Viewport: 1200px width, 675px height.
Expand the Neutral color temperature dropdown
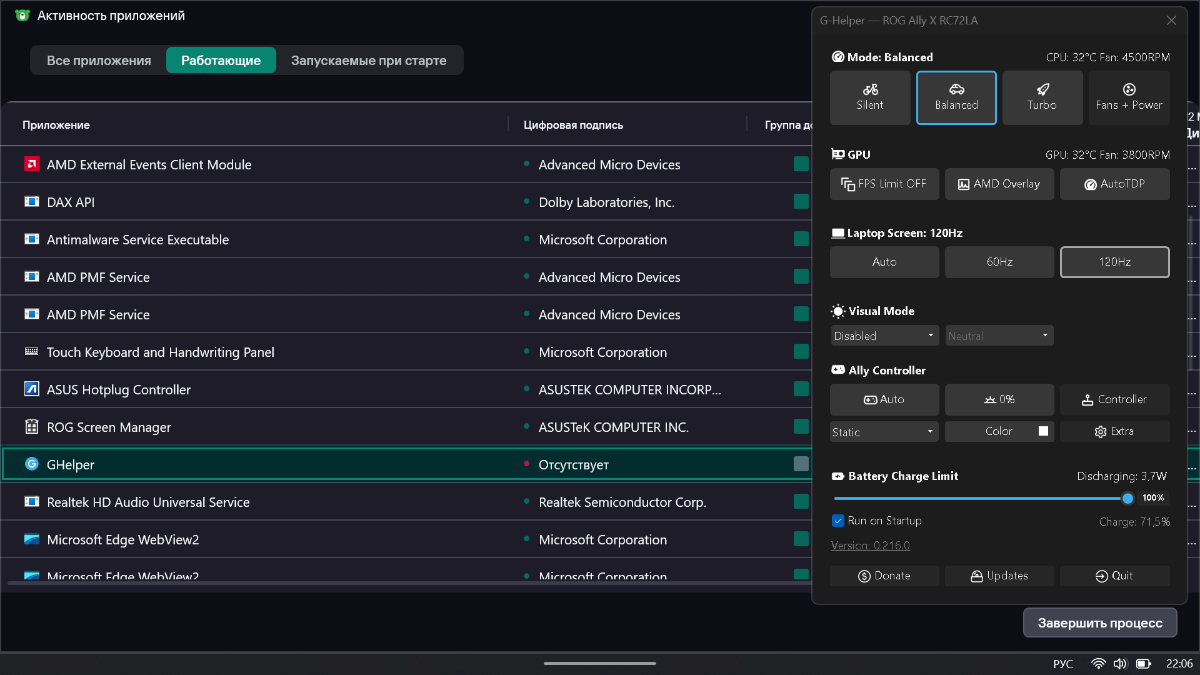click(1000, 336)
